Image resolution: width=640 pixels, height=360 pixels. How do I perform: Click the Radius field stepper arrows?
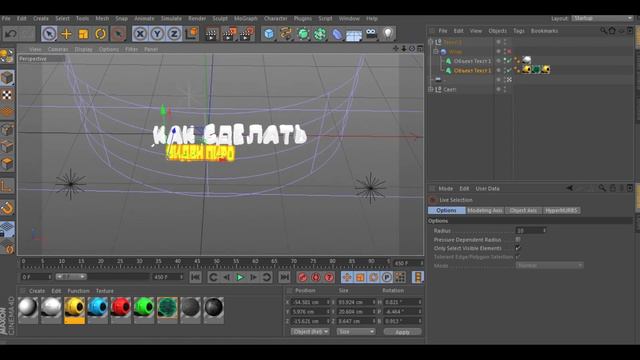pos(544,231)
